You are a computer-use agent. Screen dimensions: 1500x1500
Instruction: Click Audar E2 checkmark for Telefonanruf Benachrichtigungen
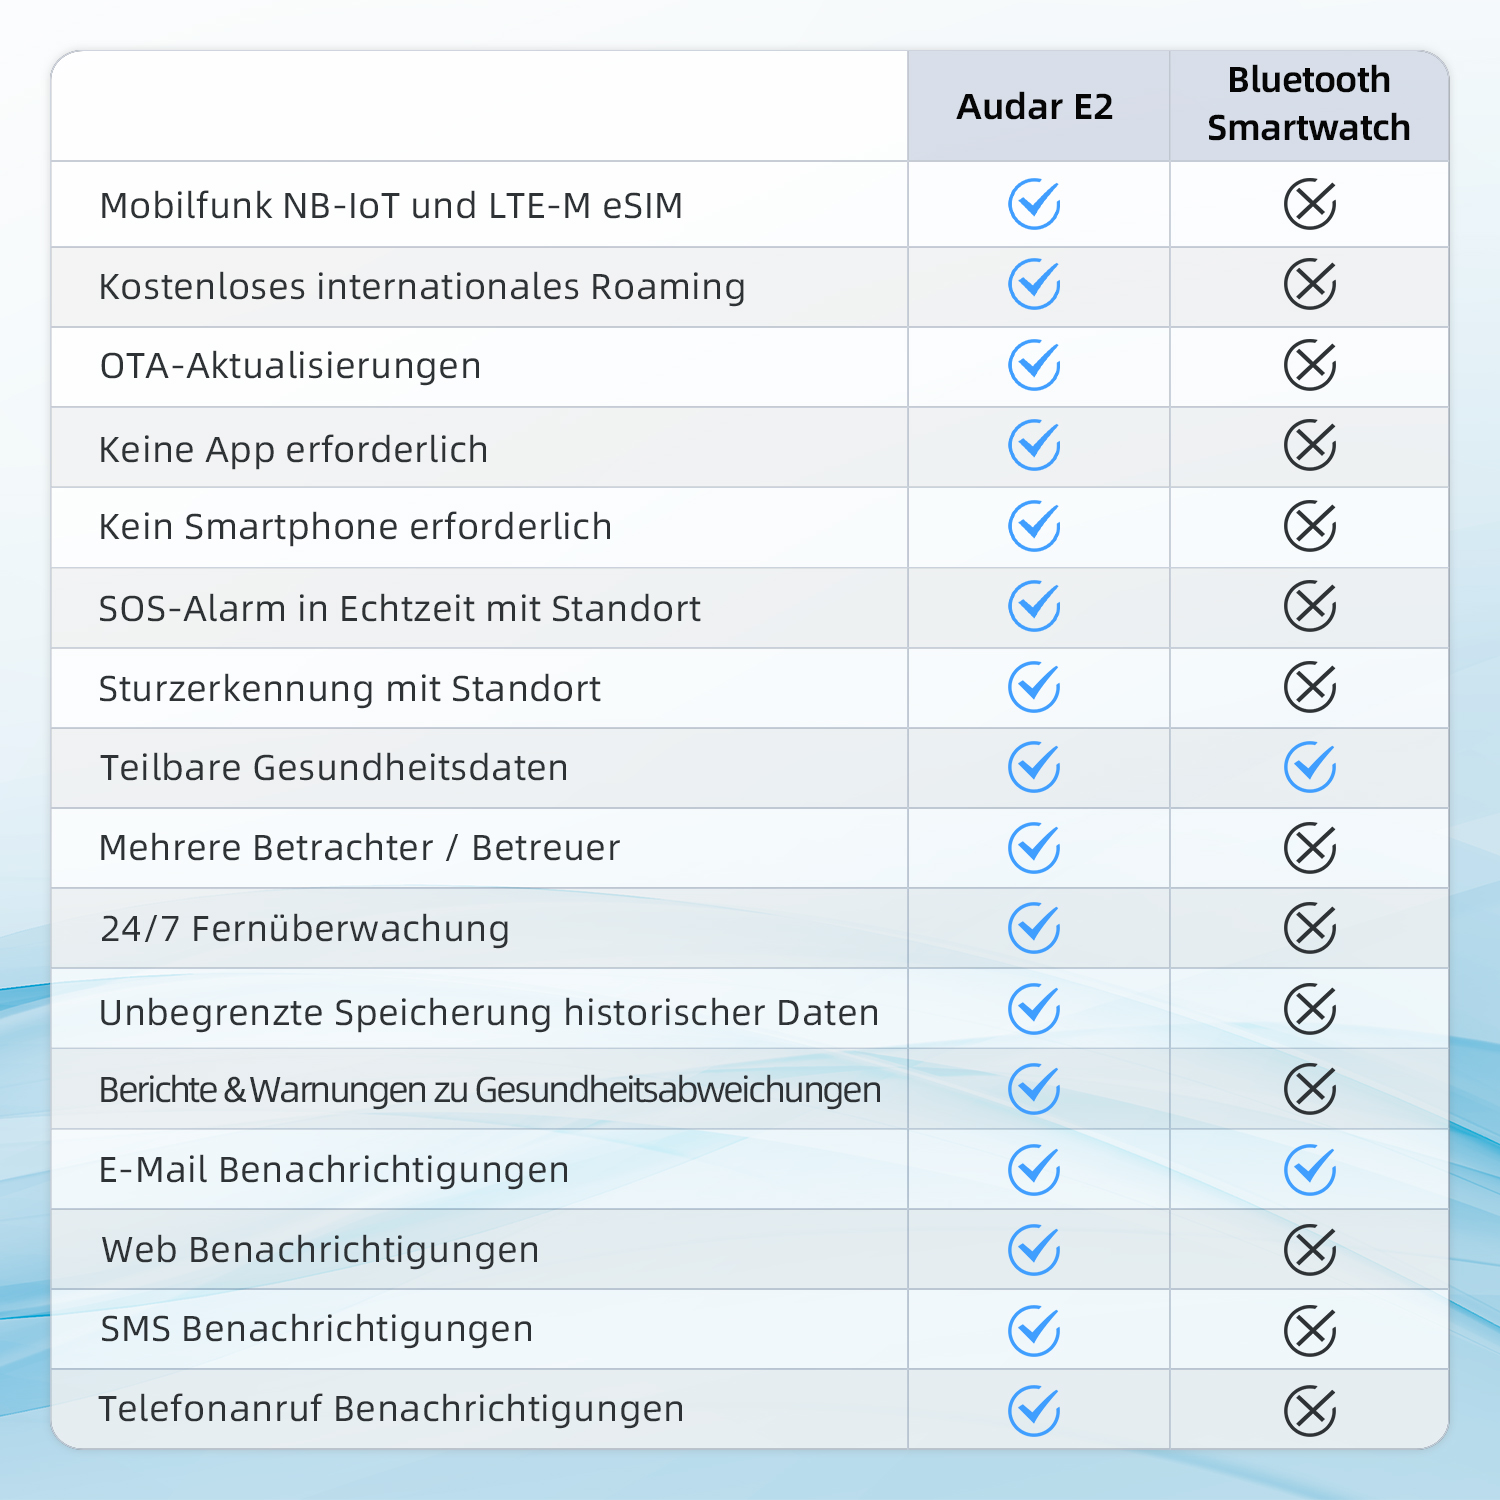tap(1034, 1411)
